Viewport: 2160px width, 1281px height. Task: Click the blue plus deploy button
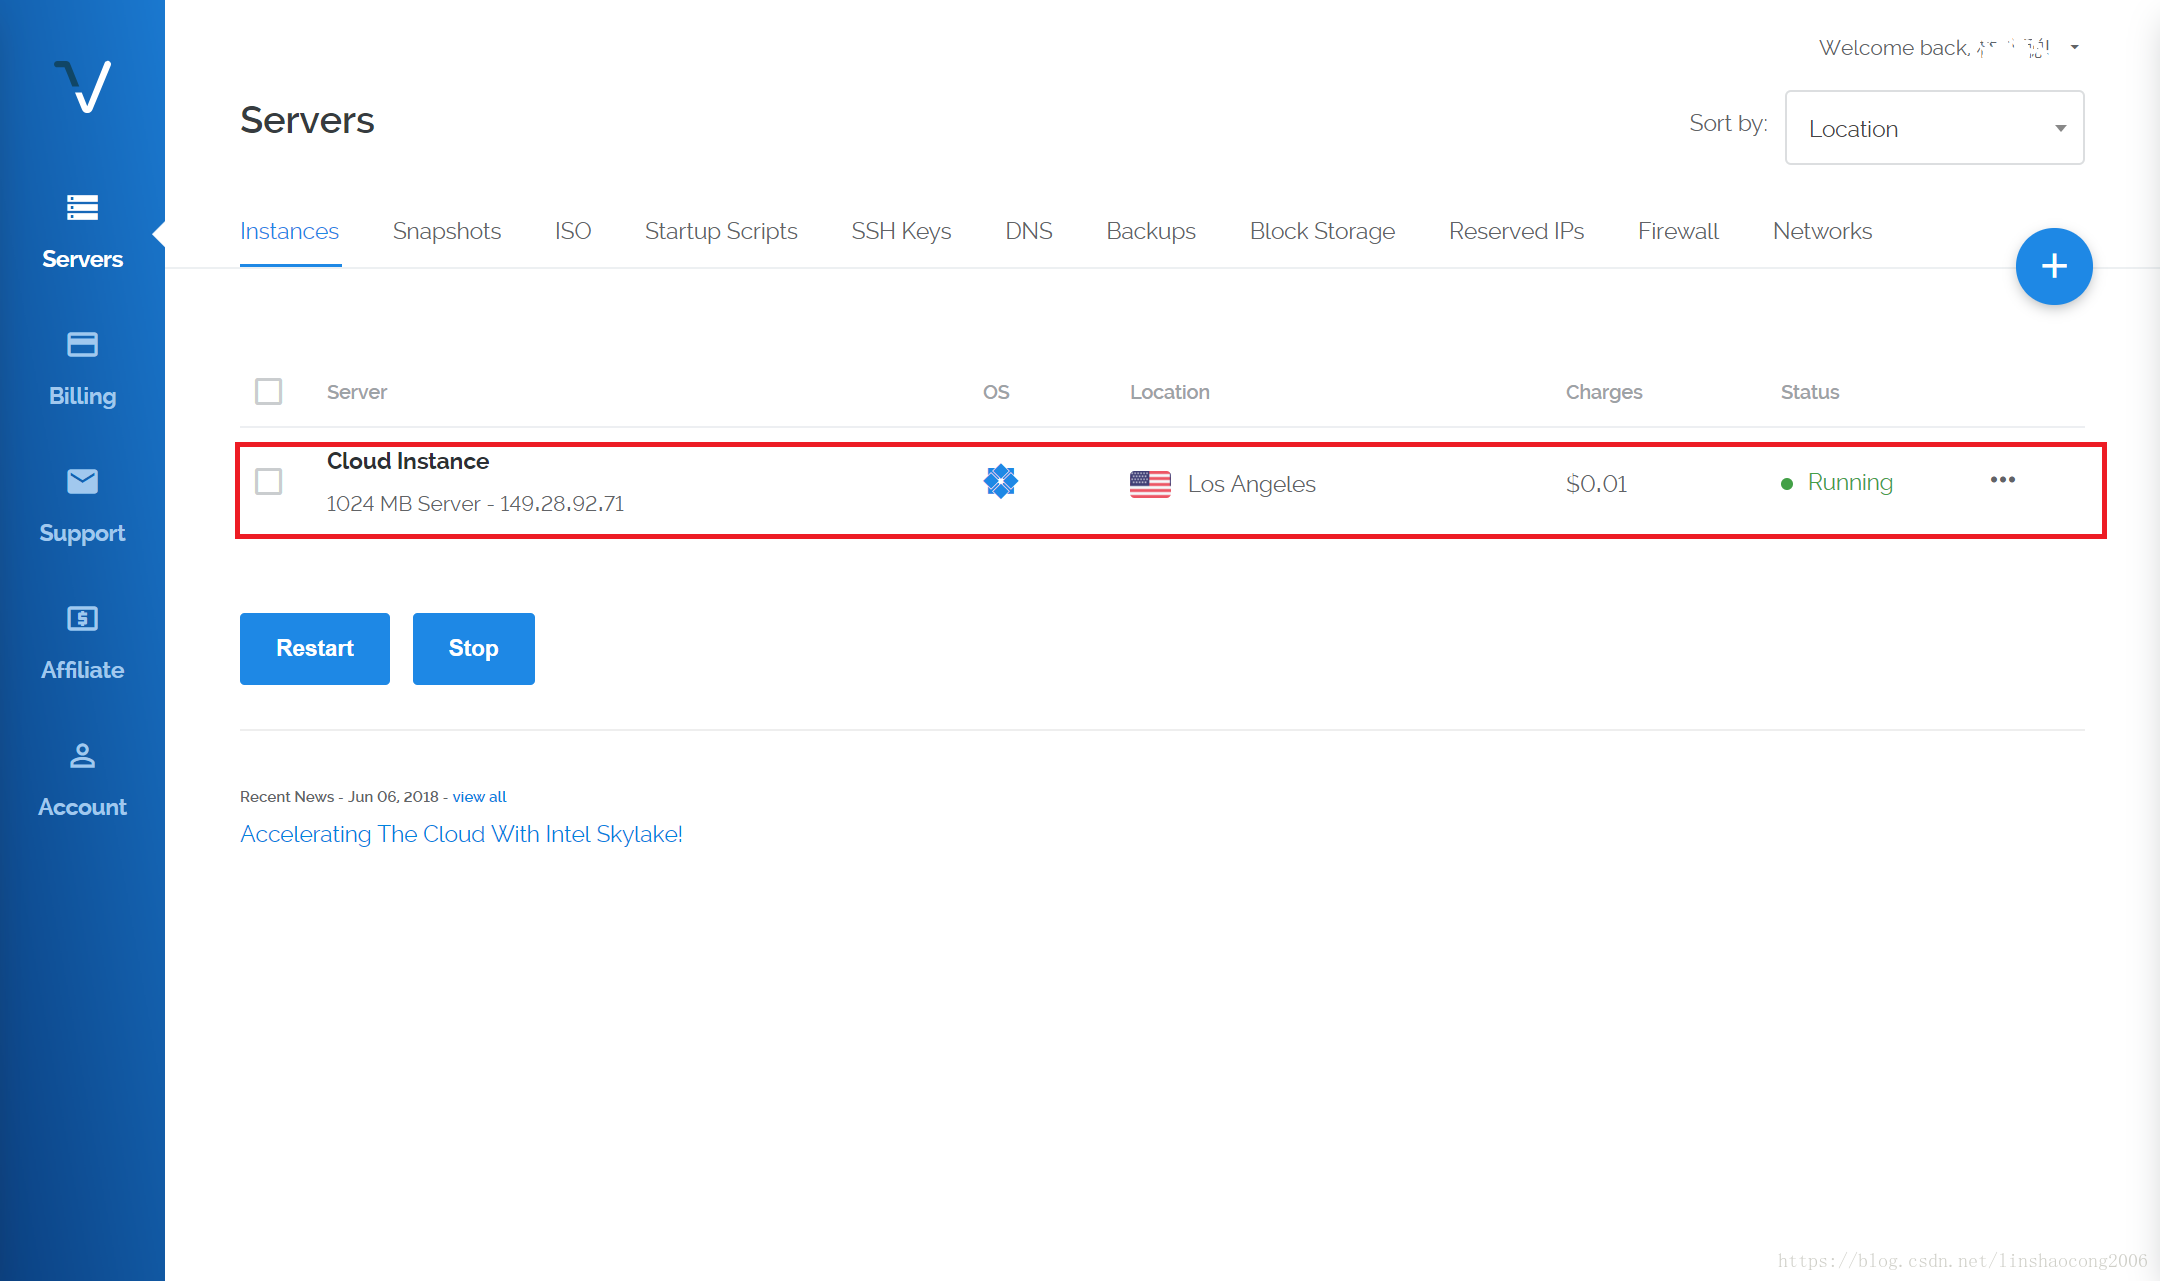coord(2053,266)
